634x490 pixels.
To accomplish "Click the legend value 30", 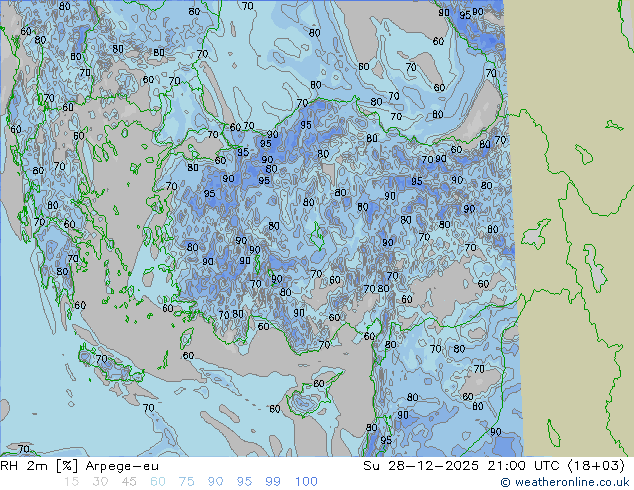I will click(x=100, y=482).
